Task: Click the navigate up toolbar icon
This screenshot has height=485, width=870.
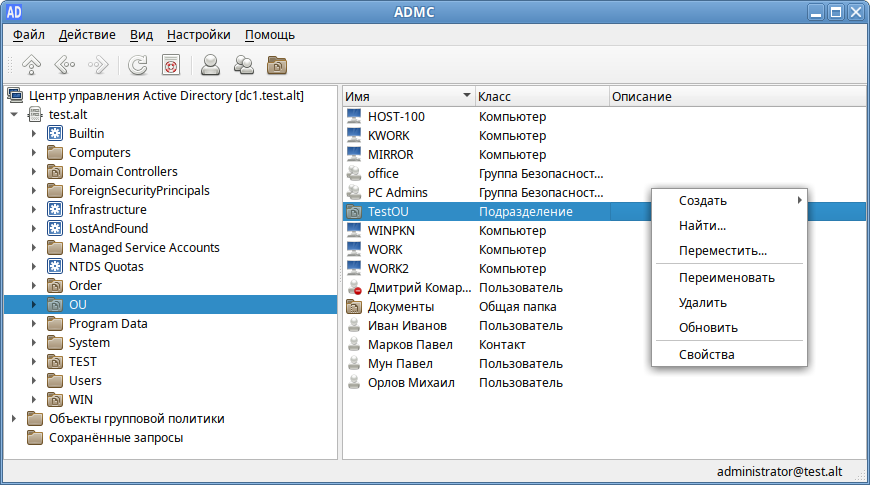Action: click(32, 65)
